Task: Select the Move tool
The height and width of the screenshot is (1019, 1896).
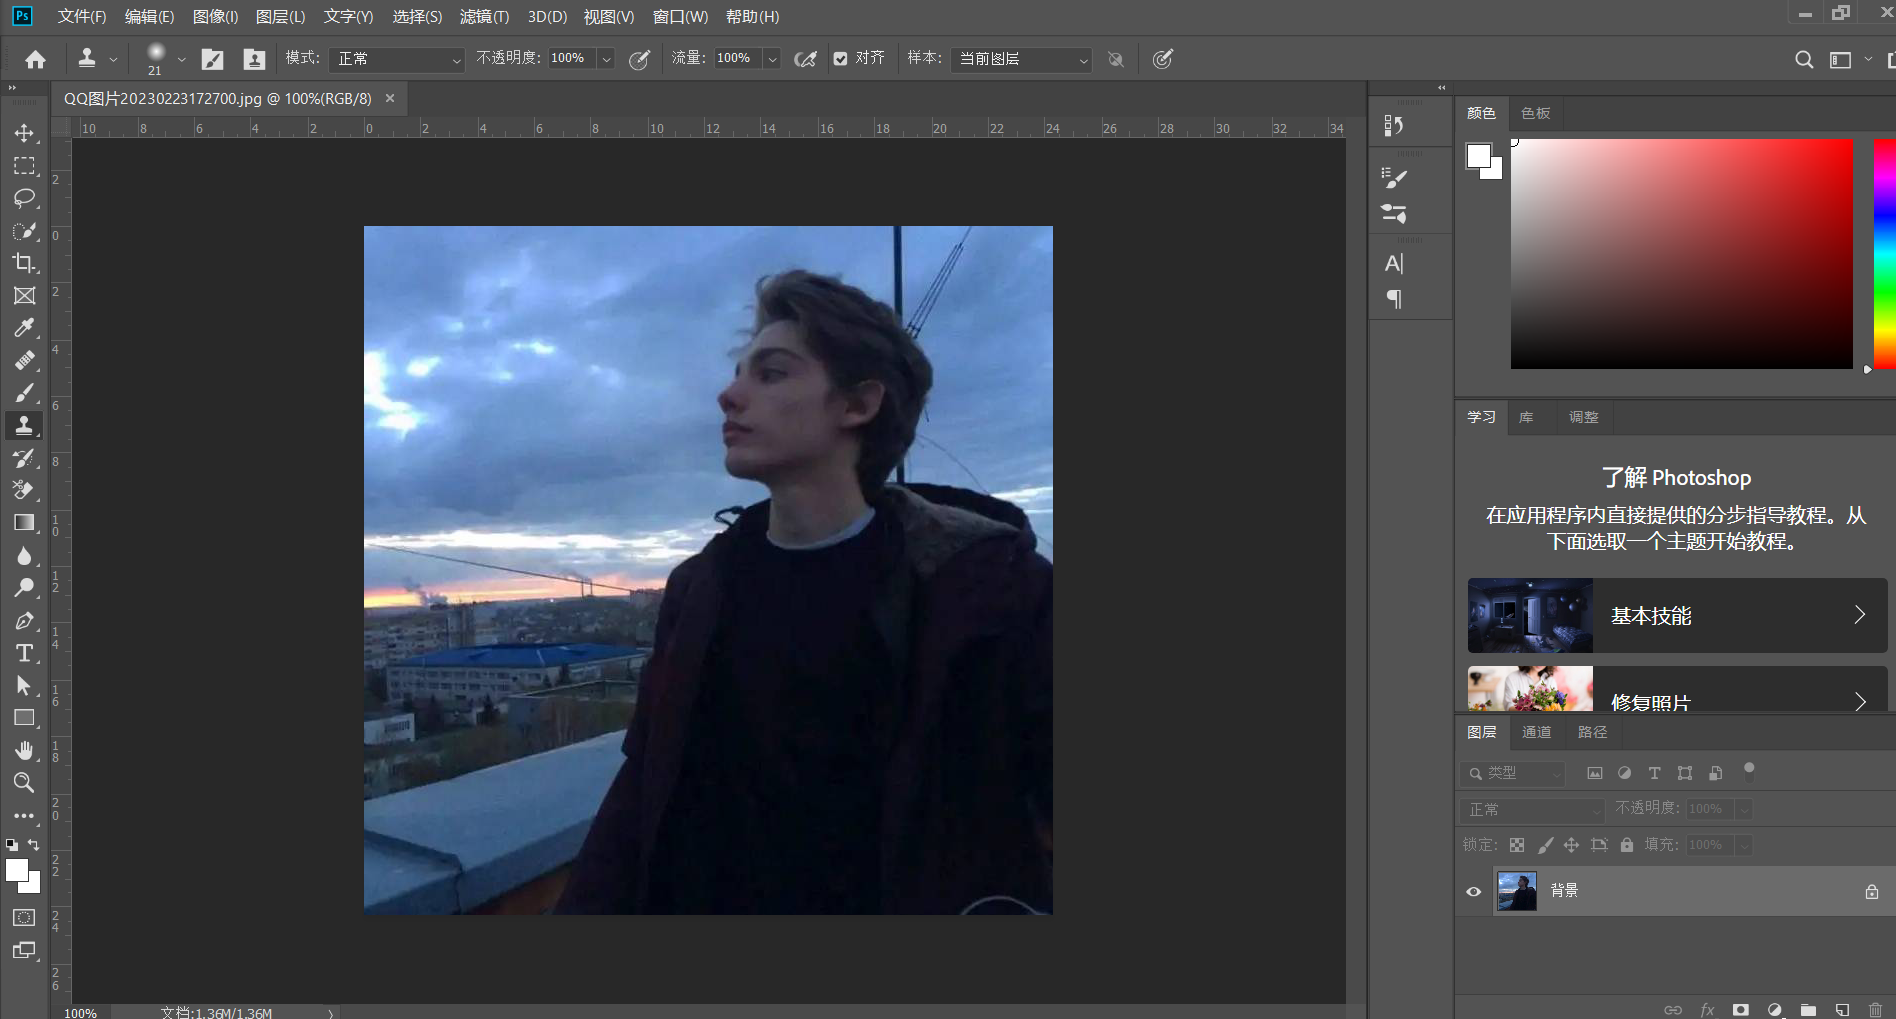Action: click(24, 133)
